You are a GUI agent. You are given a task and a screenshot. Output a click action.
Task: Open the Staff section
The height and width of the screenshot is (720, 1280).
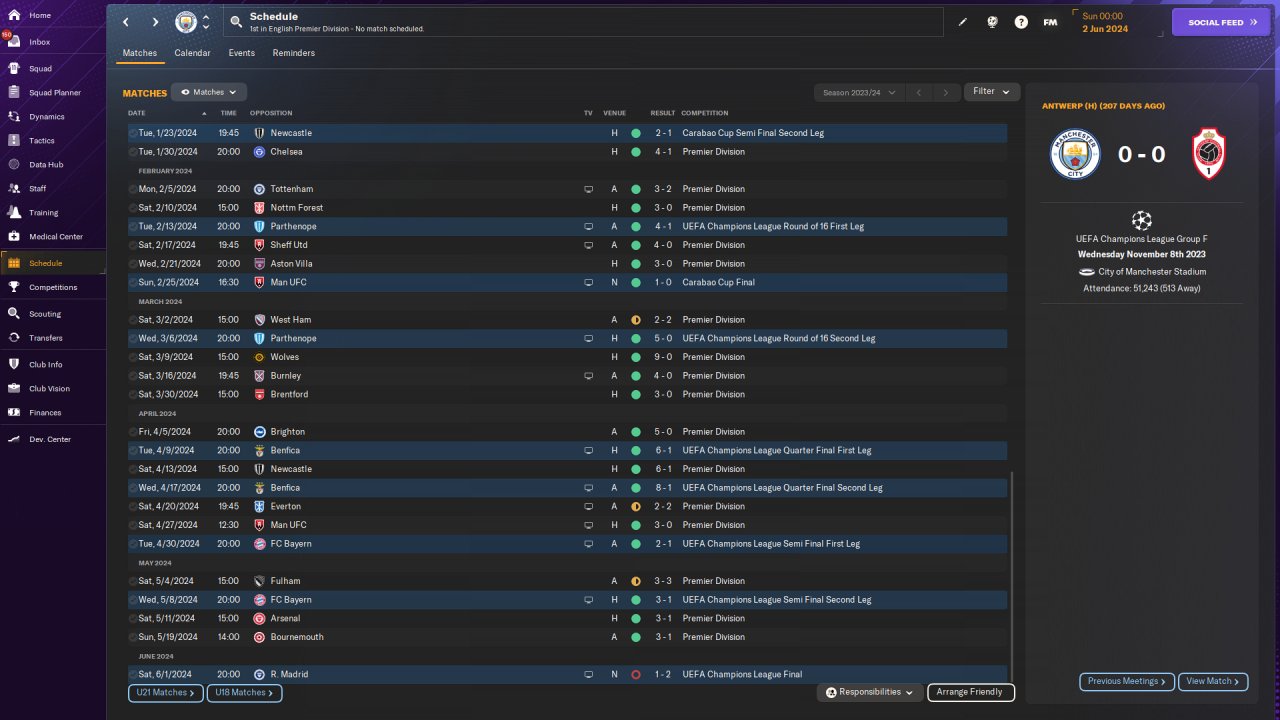coord(38,189)
